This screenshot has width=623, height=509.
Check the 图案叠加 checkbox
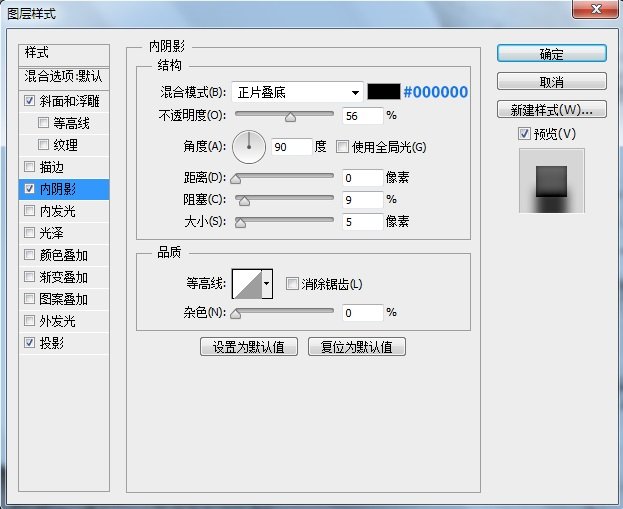[x=29, y=298]
